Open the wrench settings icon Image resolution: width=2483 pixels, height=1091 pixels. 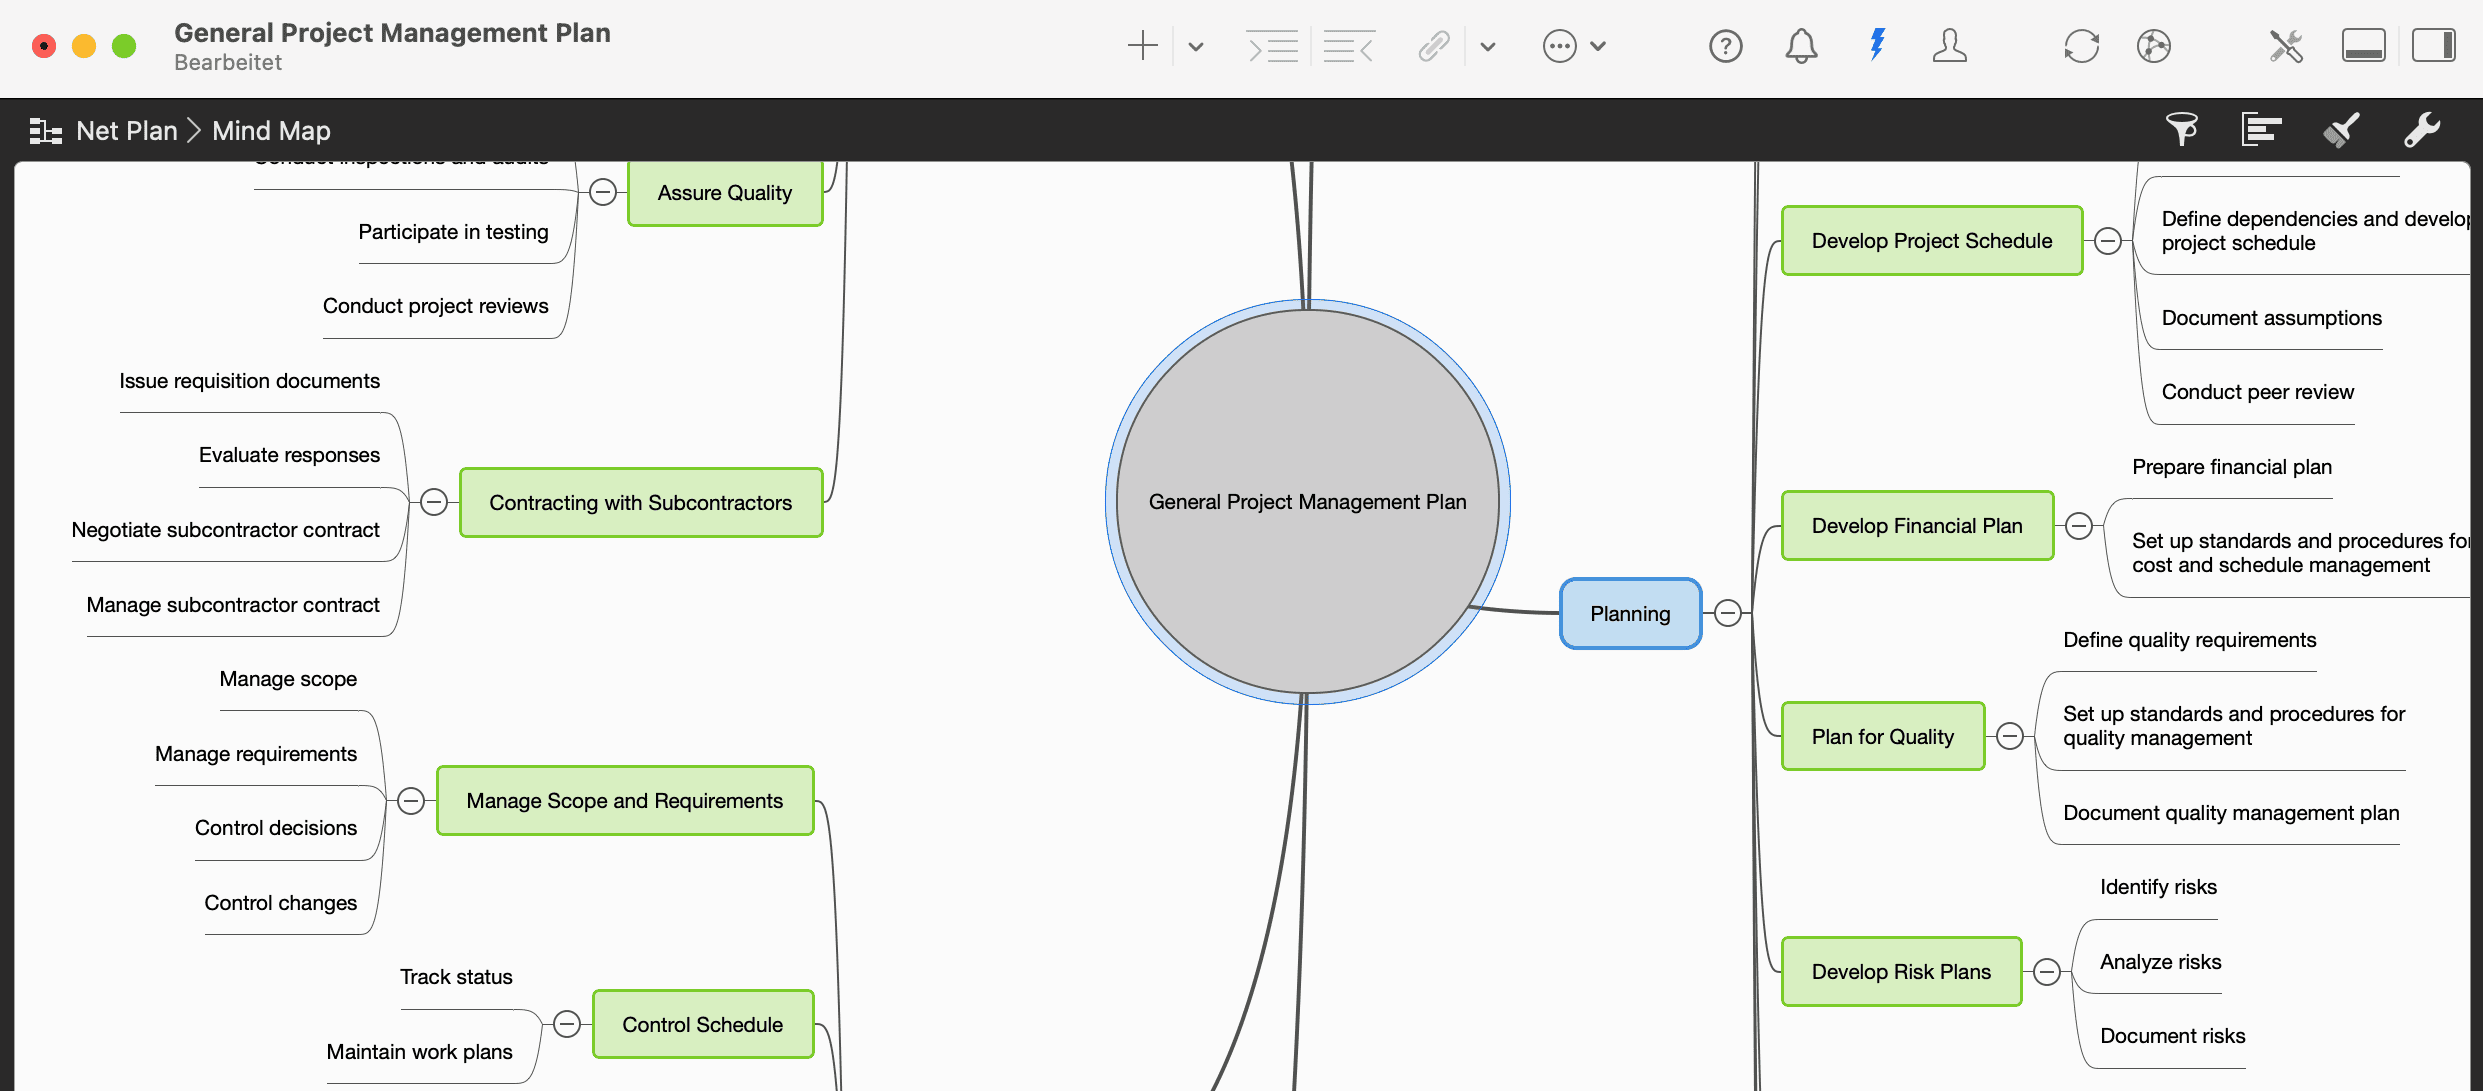pos(2422,130)
